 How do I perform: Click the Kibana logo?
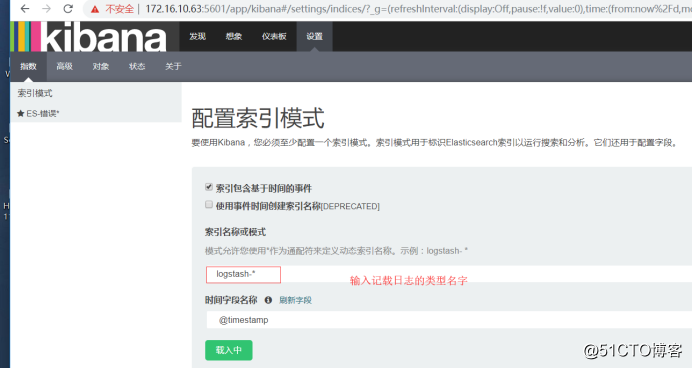[x=89, y=37]
